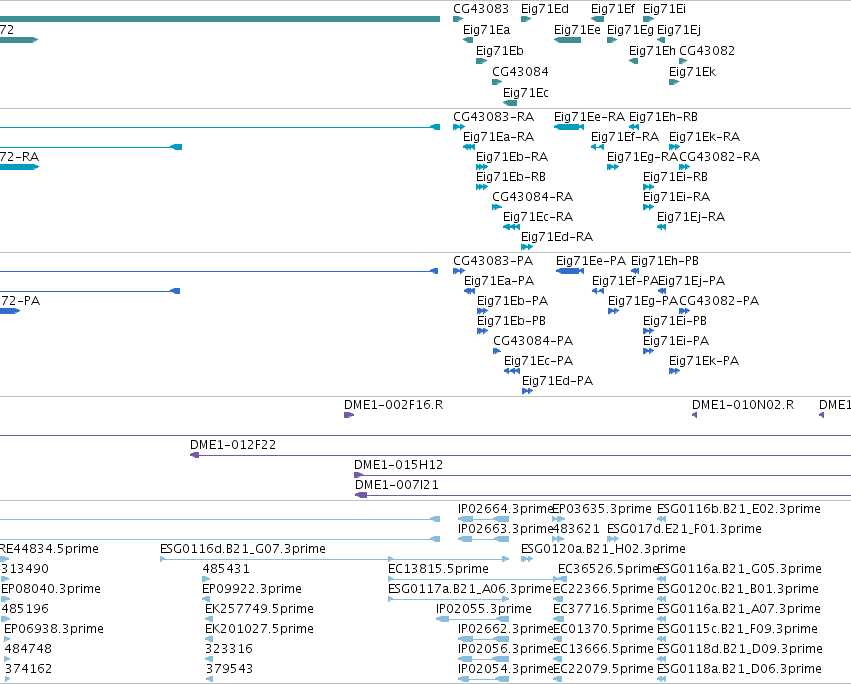Screen dimensions: 851x684
Task: Click protein Eig71Ed-PA label
Action: coord(557,382)
